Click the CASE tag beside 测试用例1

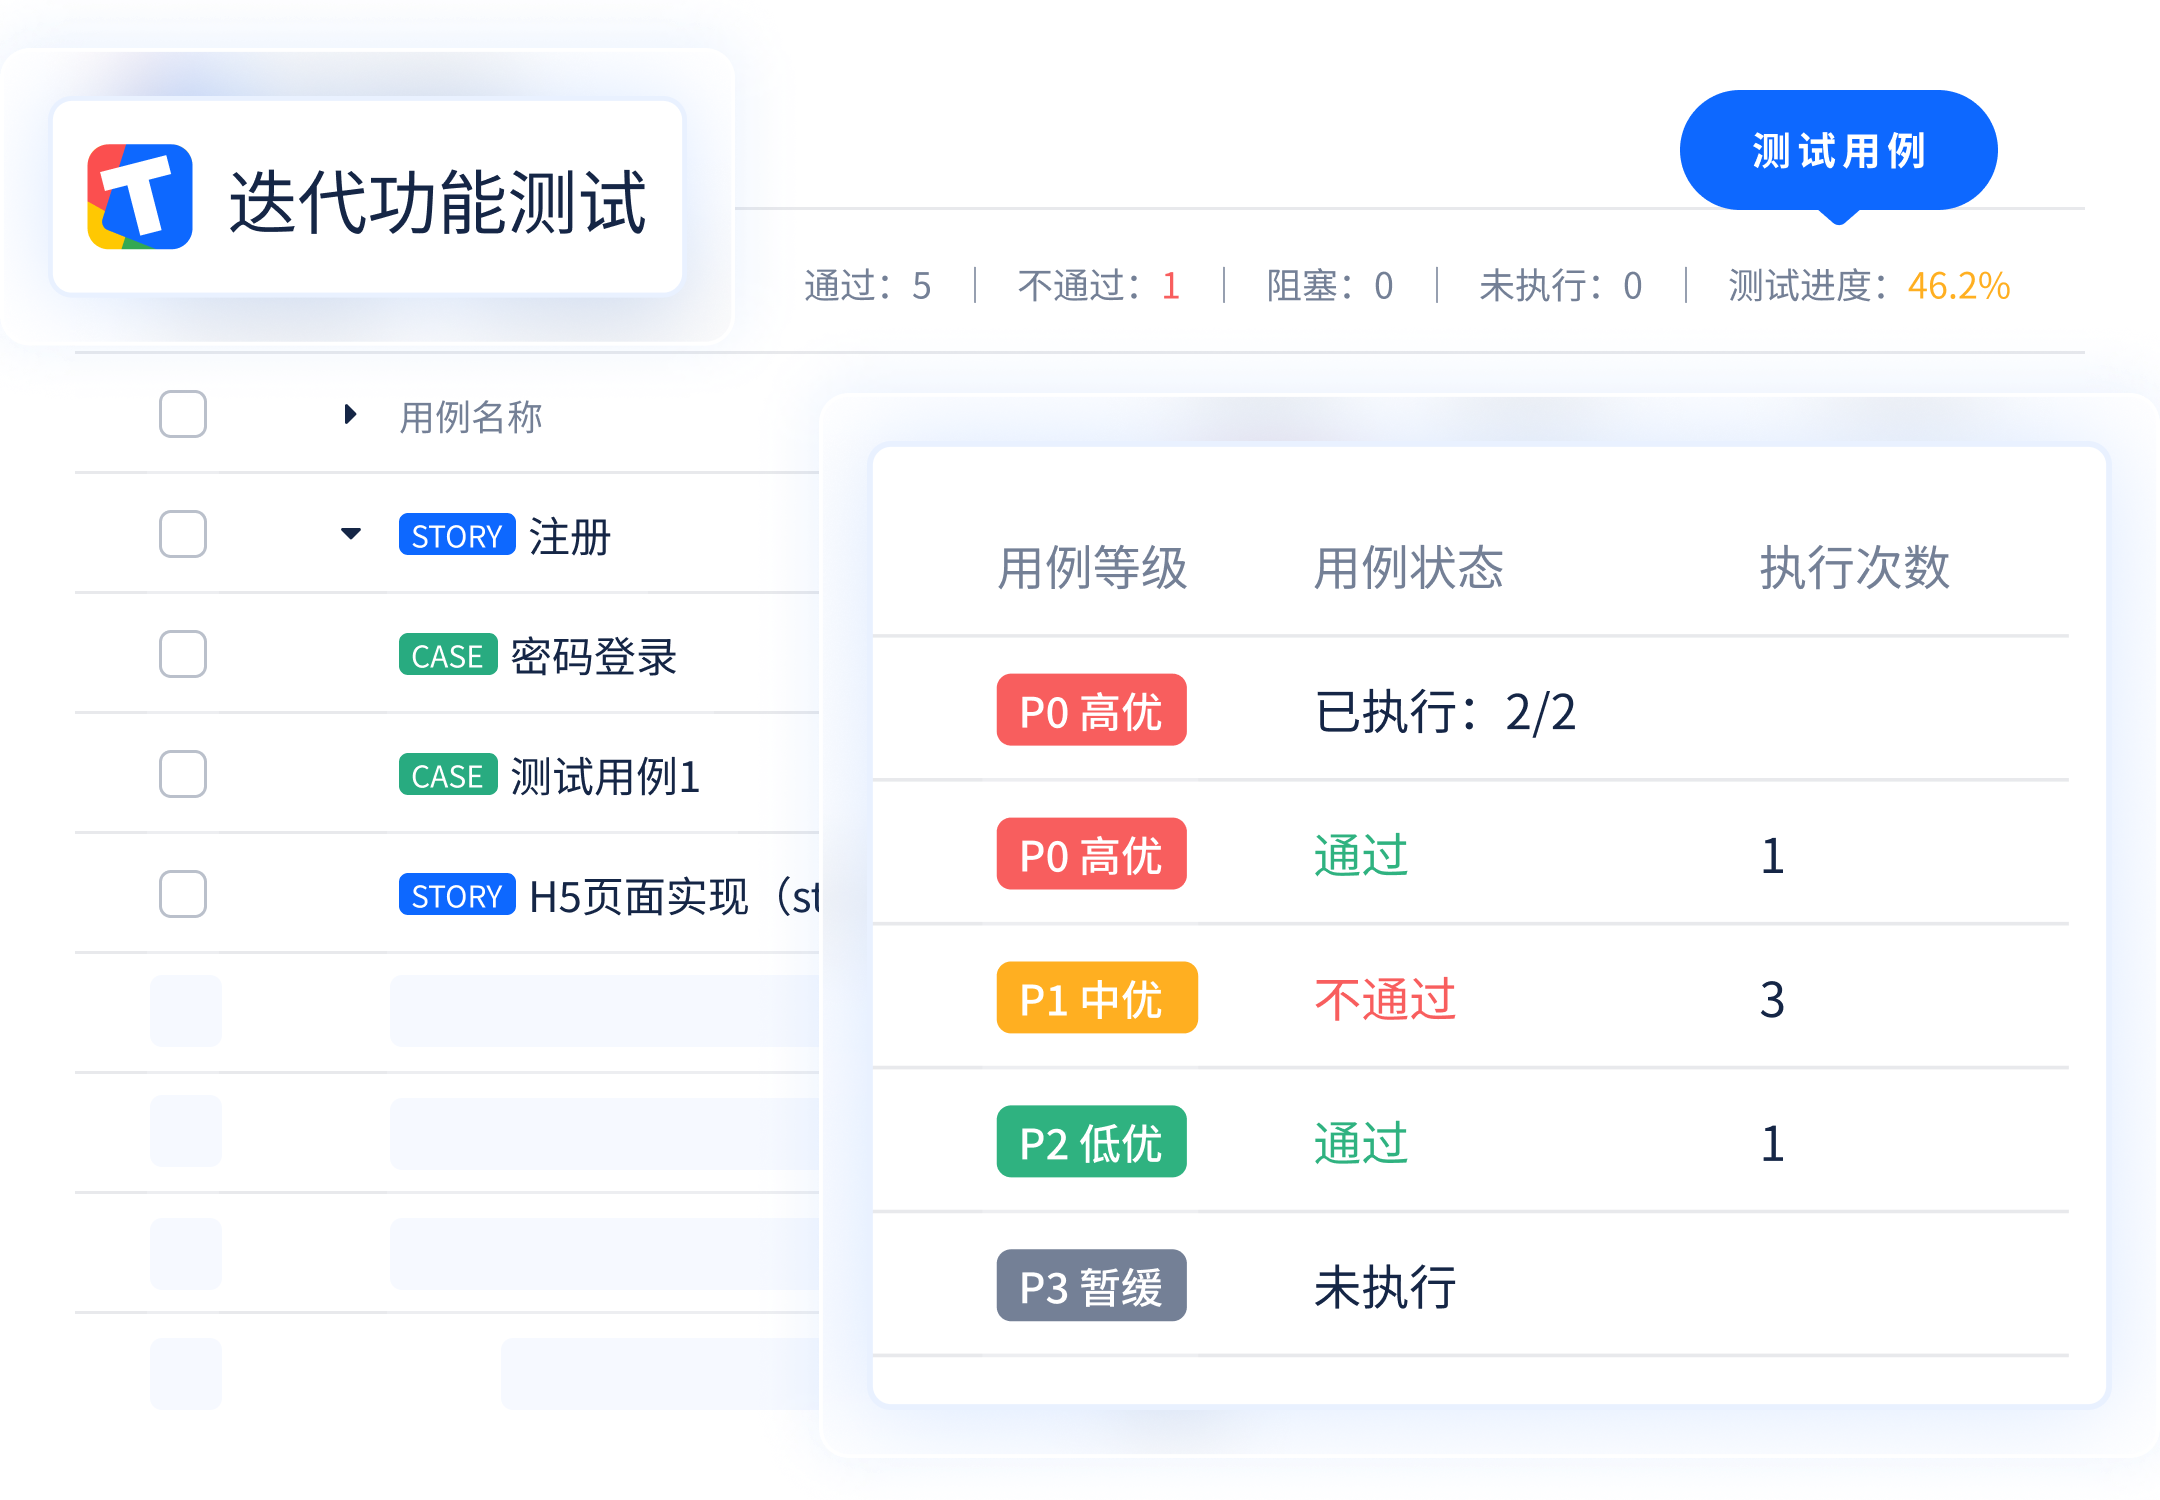[447, 775]
